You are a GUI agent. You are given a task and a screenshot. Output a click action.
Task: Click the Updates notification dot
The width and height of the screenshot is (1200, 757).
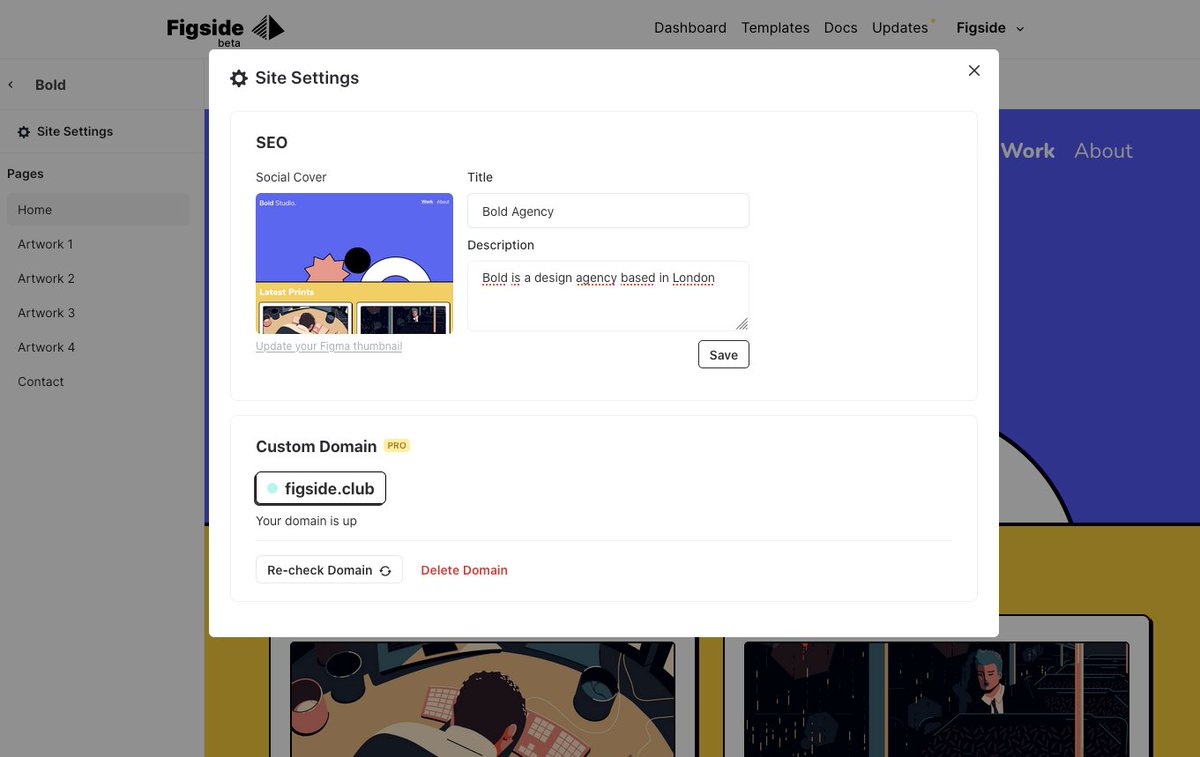point(933,20)
